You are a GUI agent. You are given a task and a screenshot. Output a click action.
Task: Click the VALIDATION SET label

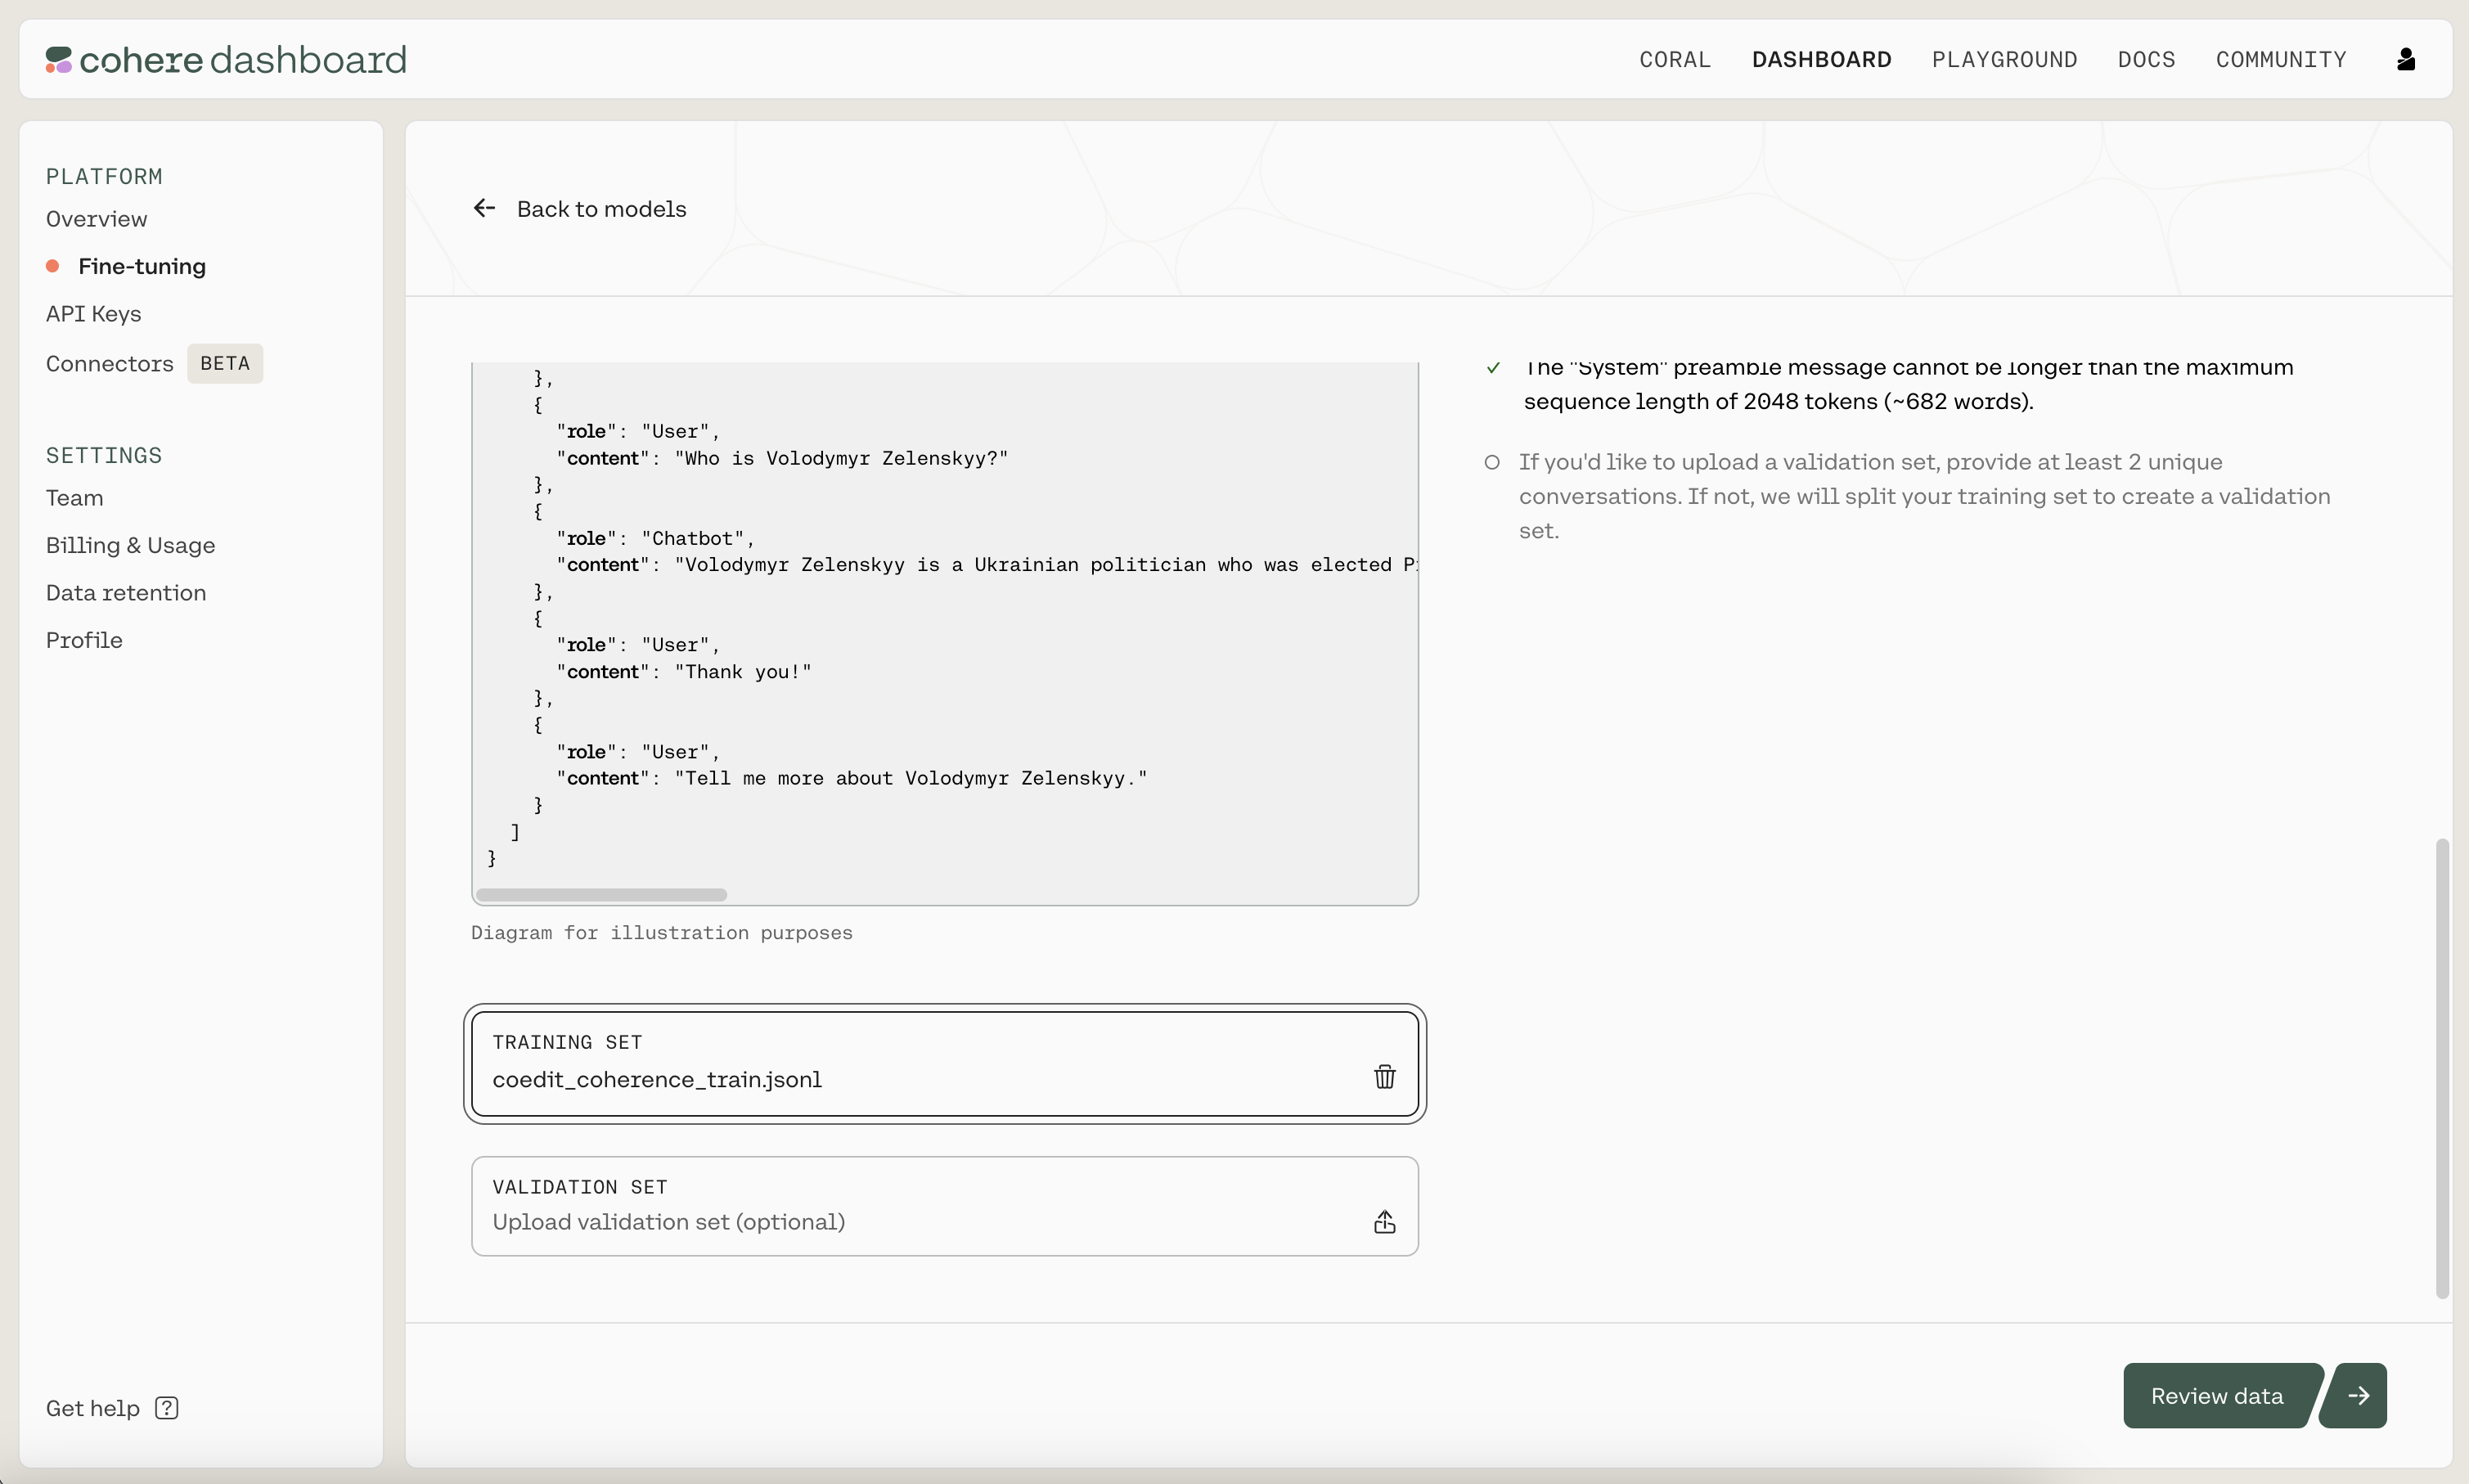pos(580,1187)
